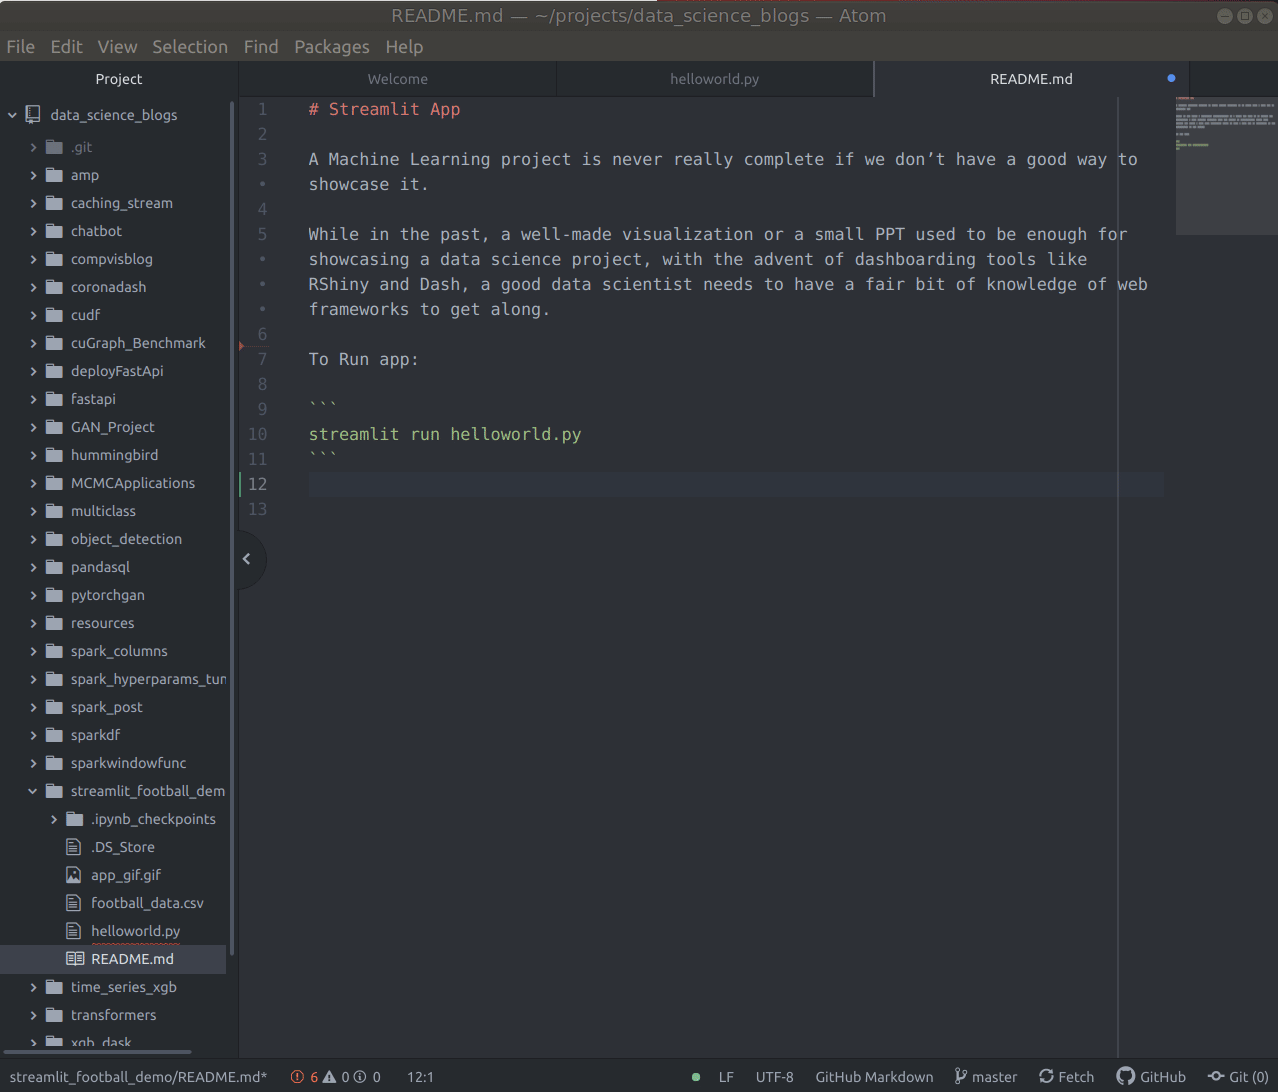Image resolution: width=1278 pixels, height=1092 pixels.
Task: Collapse the streamlit_football_demo folder chevron
Action: coord(33,791)
